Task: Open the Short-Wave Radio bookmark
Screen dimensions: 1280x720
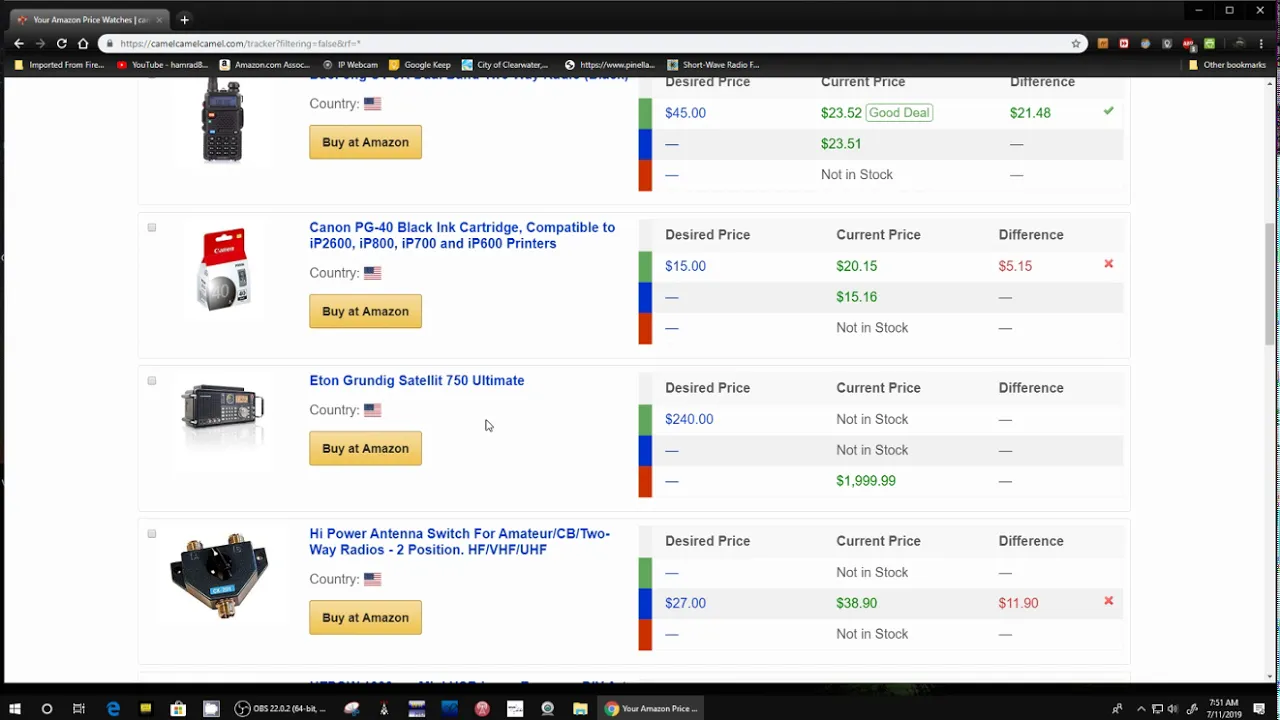Action: tap(714, 65)
